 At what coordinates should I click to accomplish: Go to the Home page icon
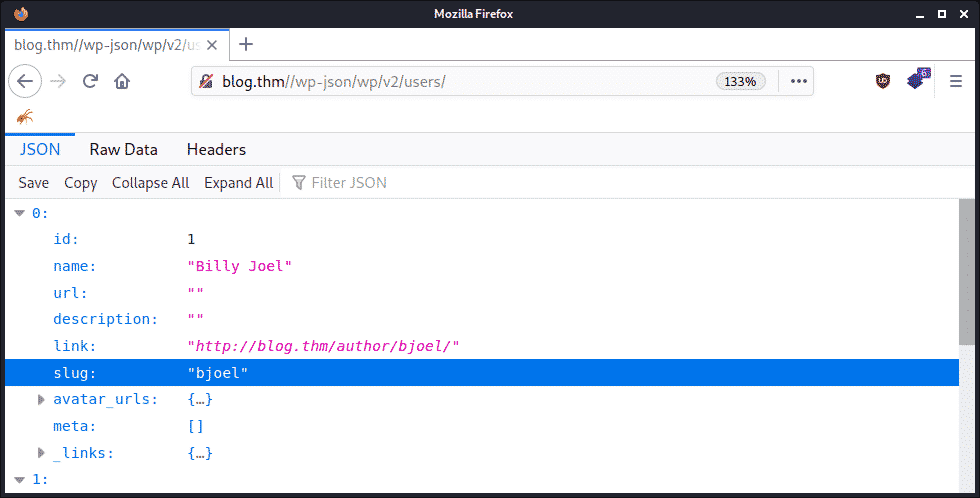(122, 81)
